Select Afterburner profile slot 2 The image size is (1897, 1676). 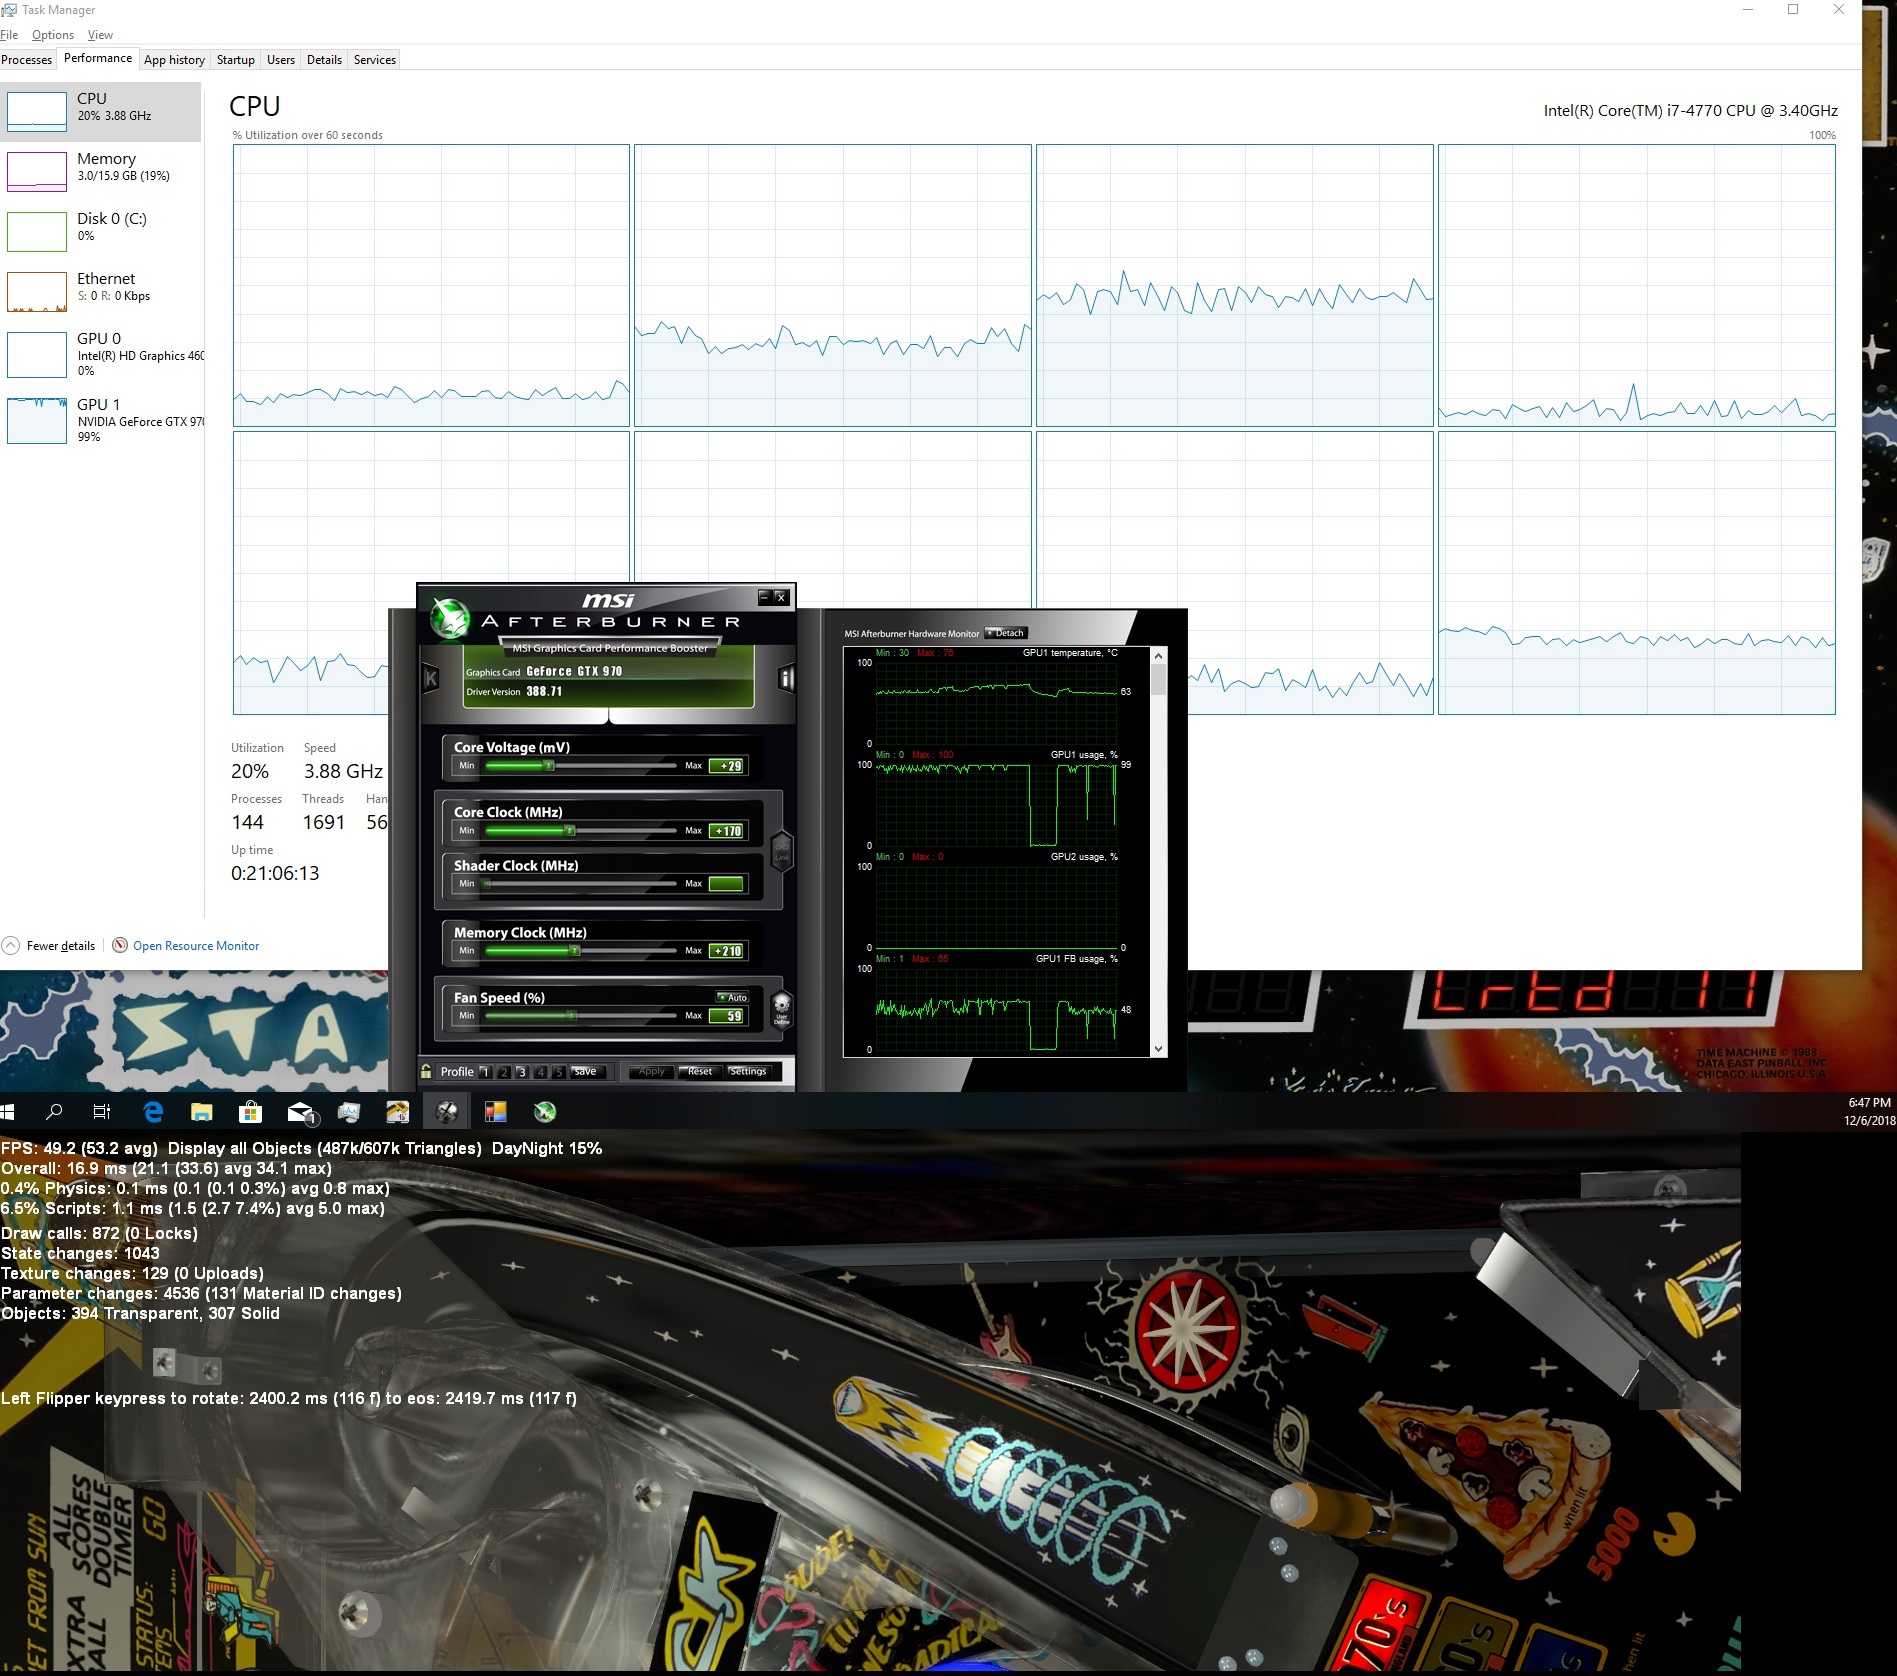tap(503, 1072)
